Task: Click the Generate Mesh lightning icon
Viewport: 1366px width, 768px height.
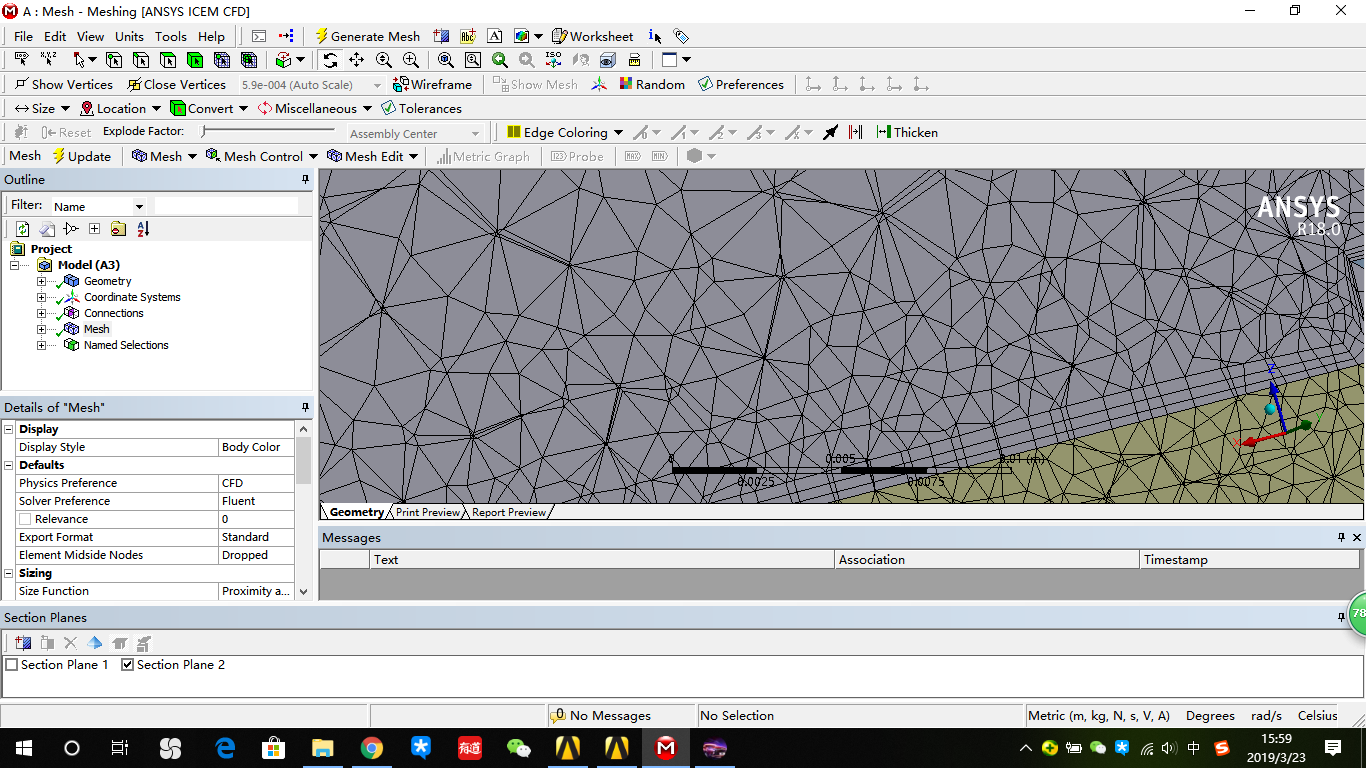Action: (x=321, y=36)
